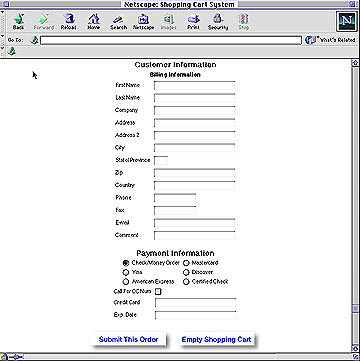This screenshot has width=360, height=361.
Task: Click the Address 2 field
Action: [x=195, y=135]
